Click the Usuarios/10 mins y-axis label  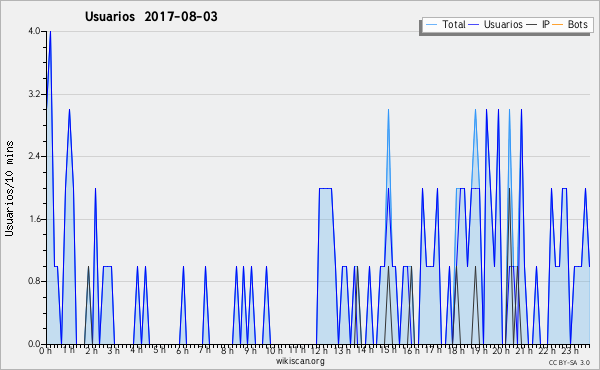pyautogui.click(x=10, y=189)
